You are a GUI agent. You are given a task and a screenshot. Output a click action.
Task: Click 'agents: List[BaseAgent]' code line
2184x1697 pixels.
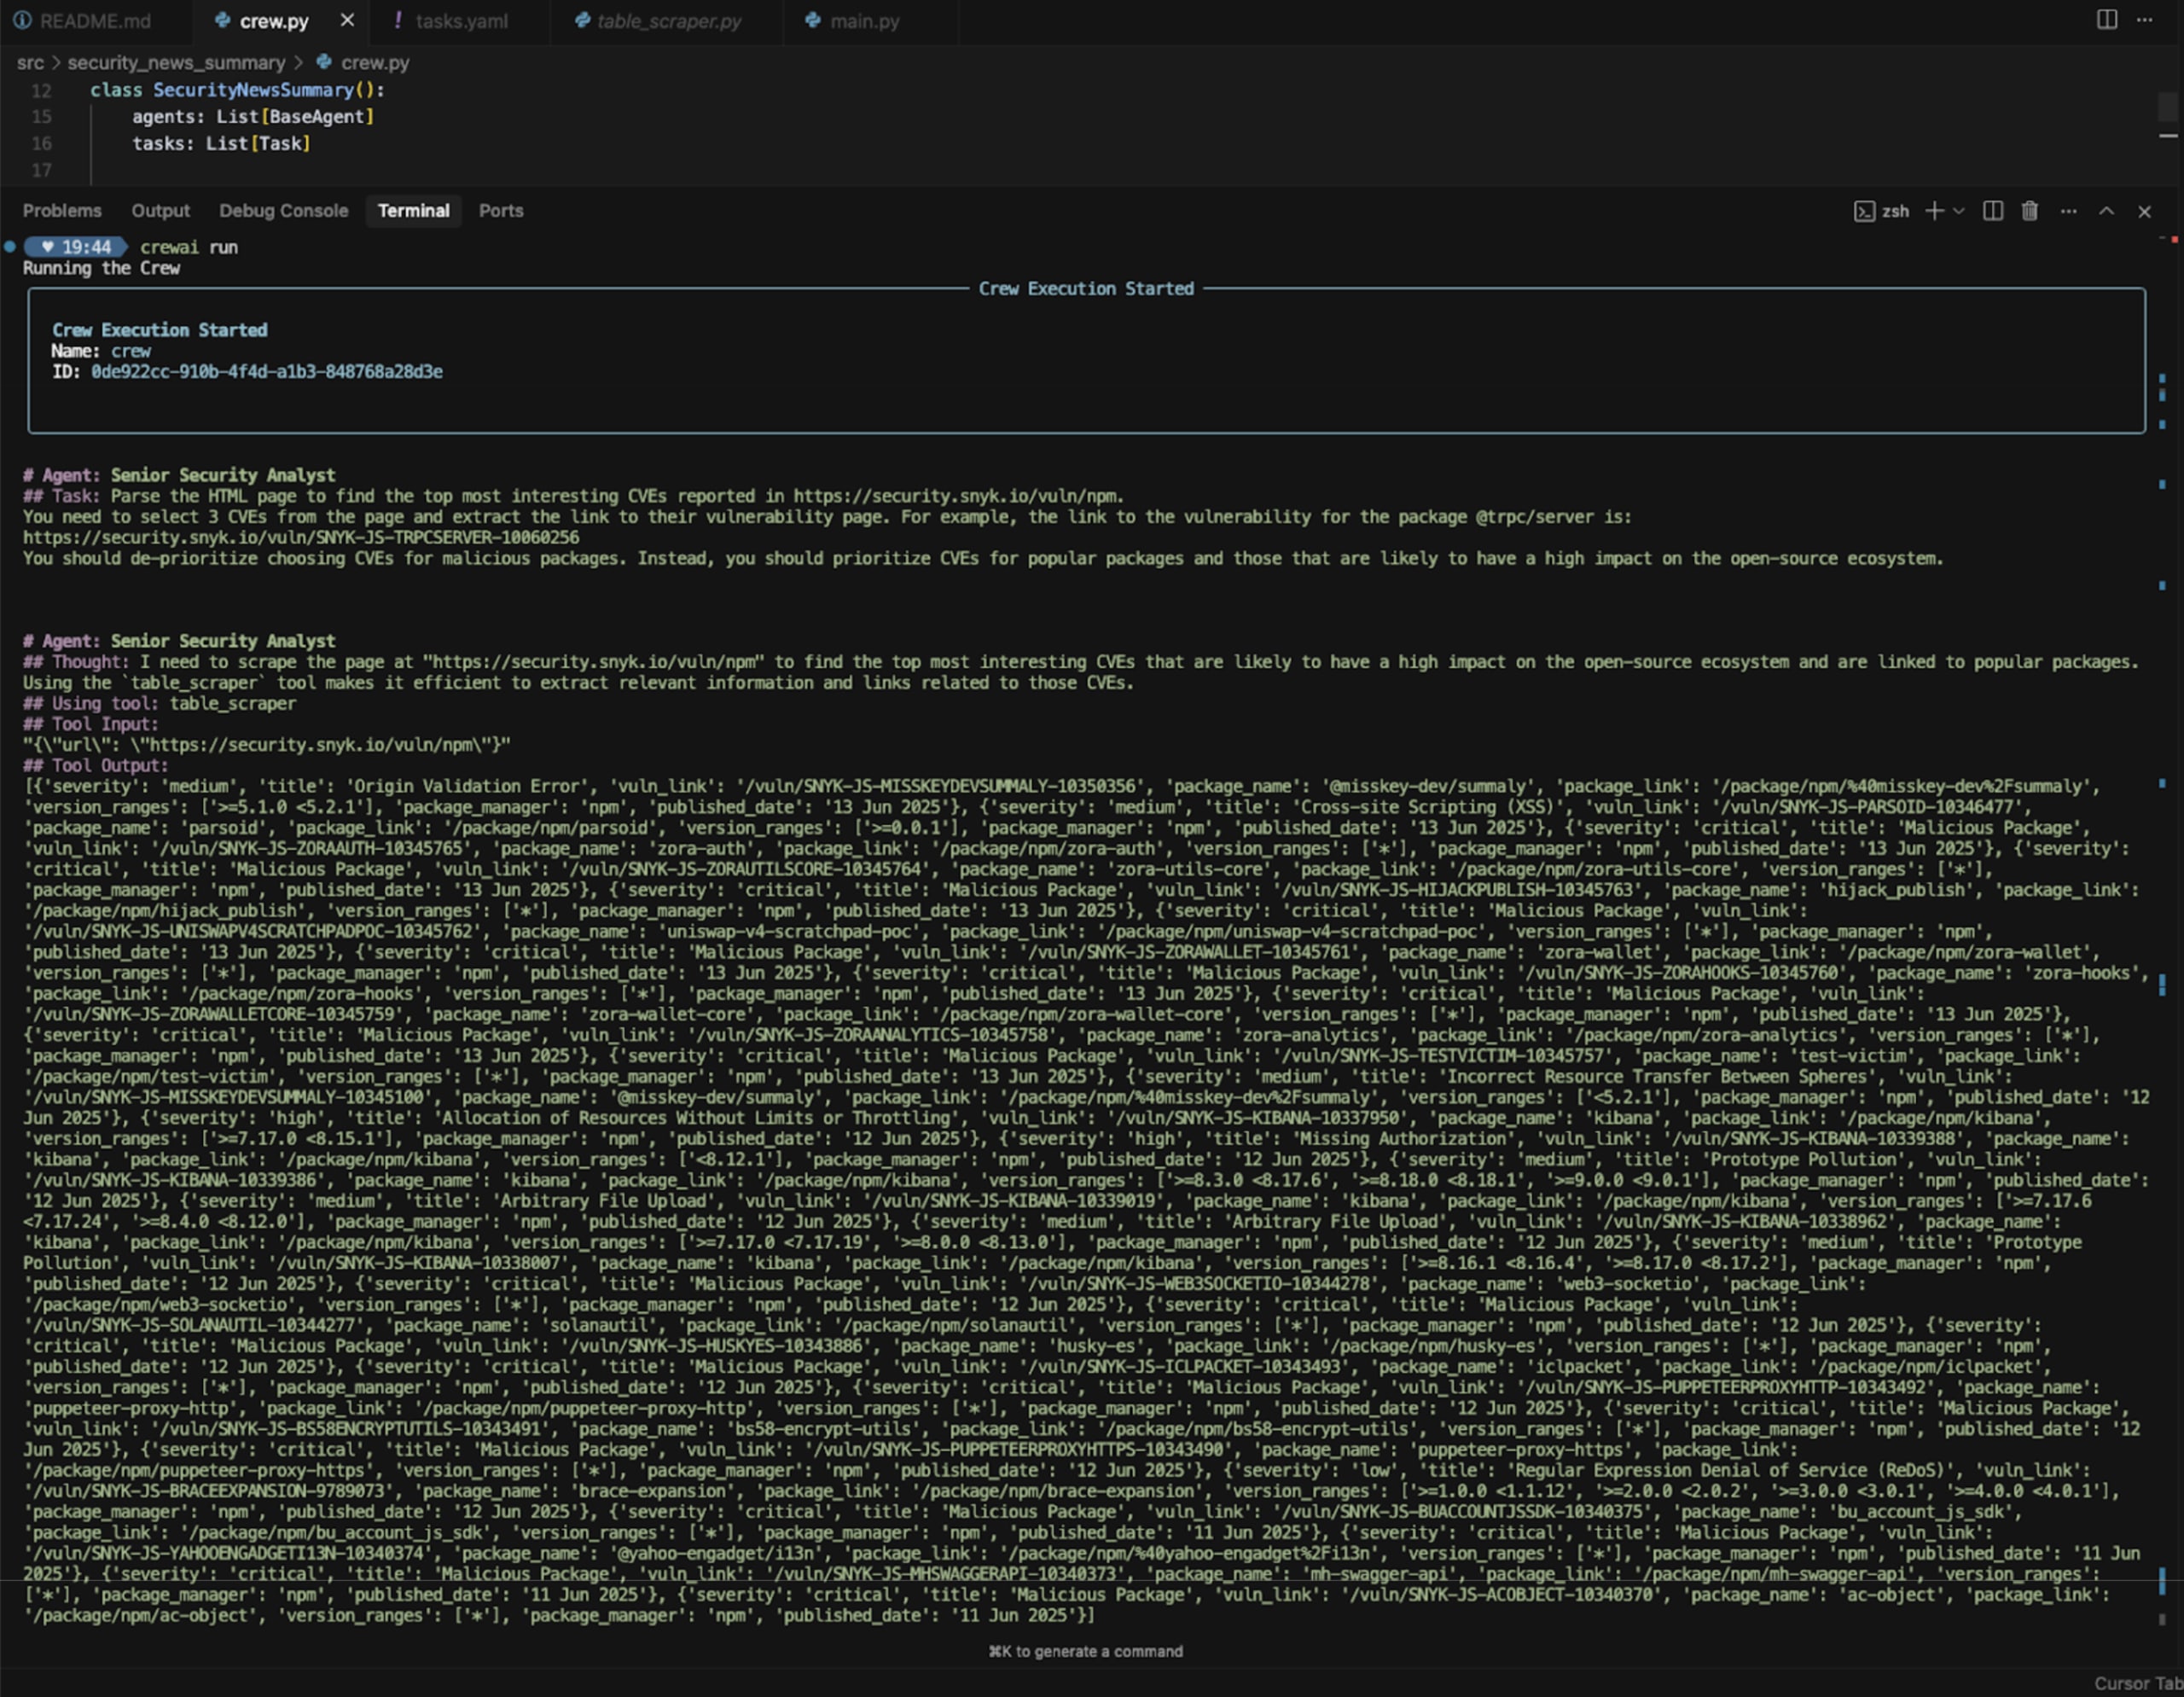point(253,117)
